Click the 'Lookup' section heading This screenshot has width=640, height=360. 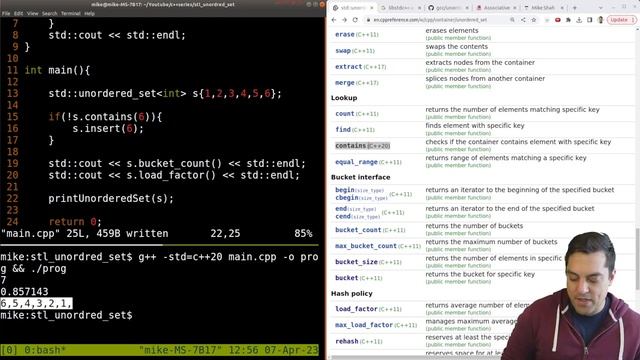tap(344, 98)
